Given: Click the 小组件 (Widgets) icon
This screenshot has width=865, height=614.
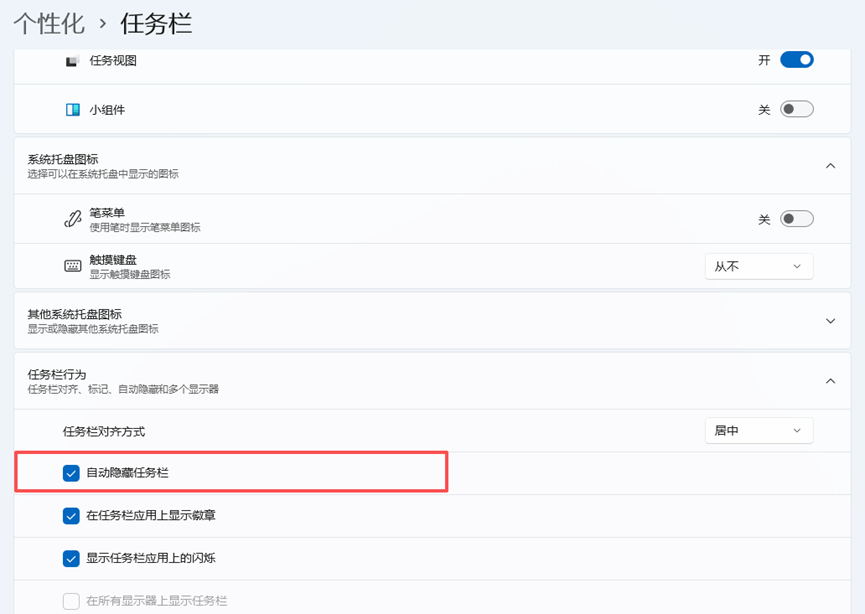Looking at the screenshot, I should (71, 109).
